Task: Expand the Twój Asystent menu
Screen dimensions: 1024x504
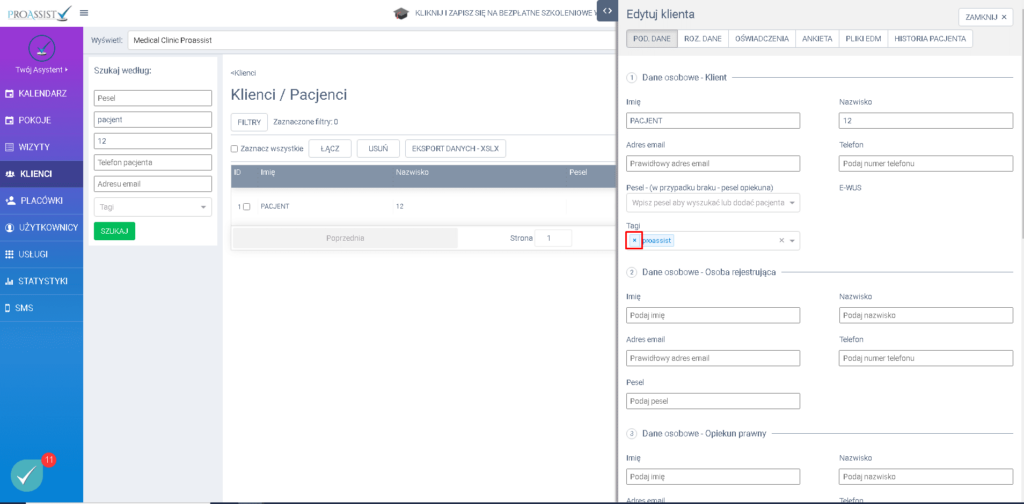Action: 41,70
